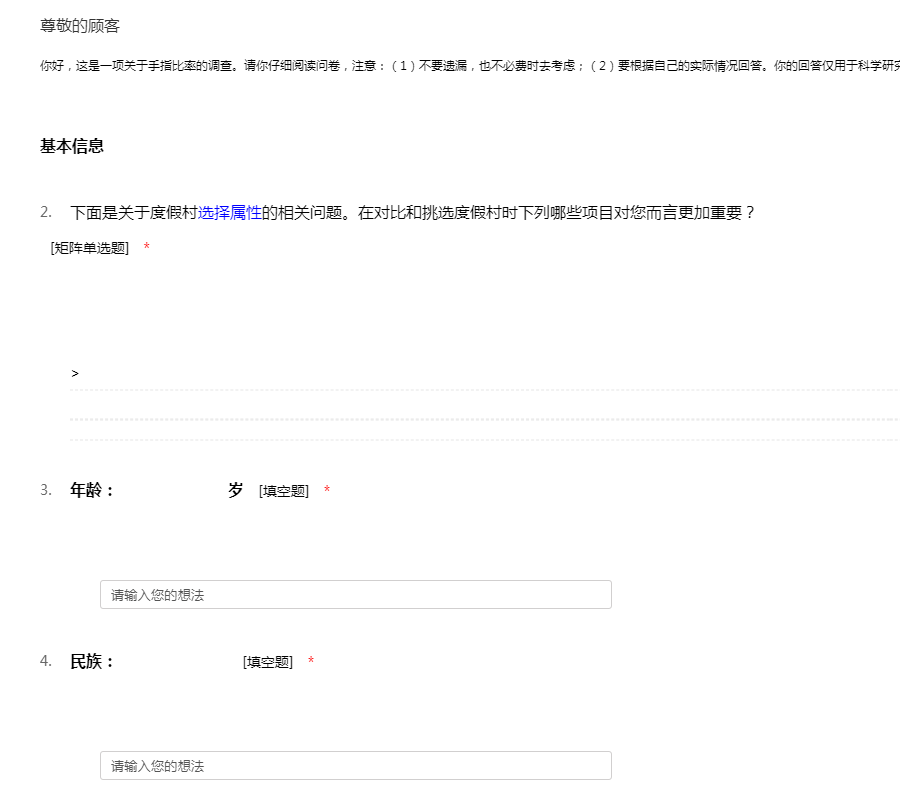Click question number 2
The width and height of the screenshot is (900, 800).
46,212
